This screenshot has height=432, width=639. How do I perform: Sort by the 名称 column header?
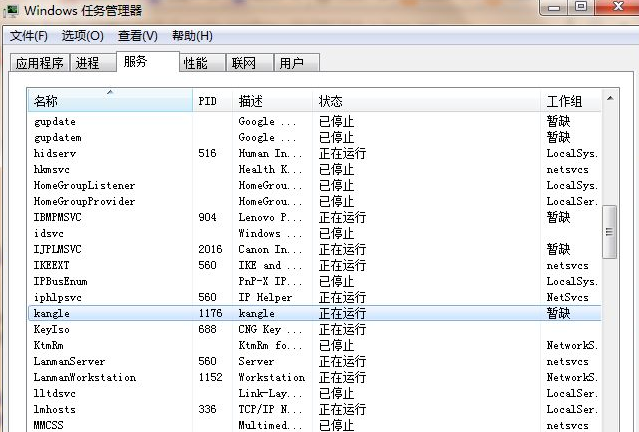click(110, 101)
